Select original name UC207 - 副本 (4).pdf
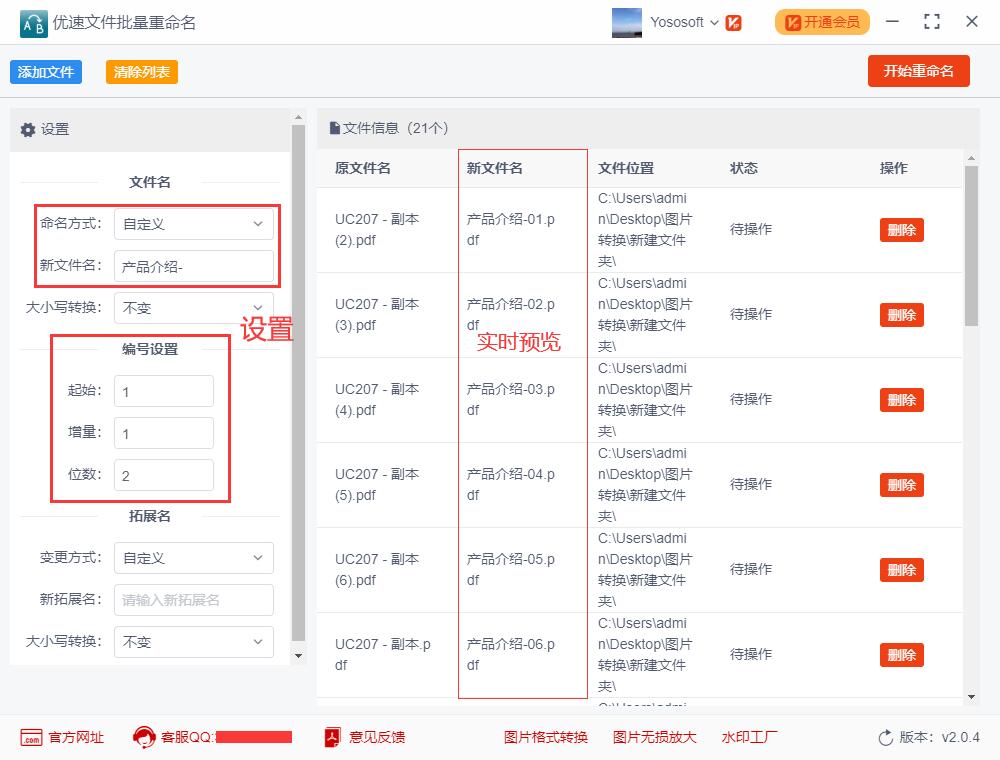Screen dimensions: 1000x760 tap(377, 400)
